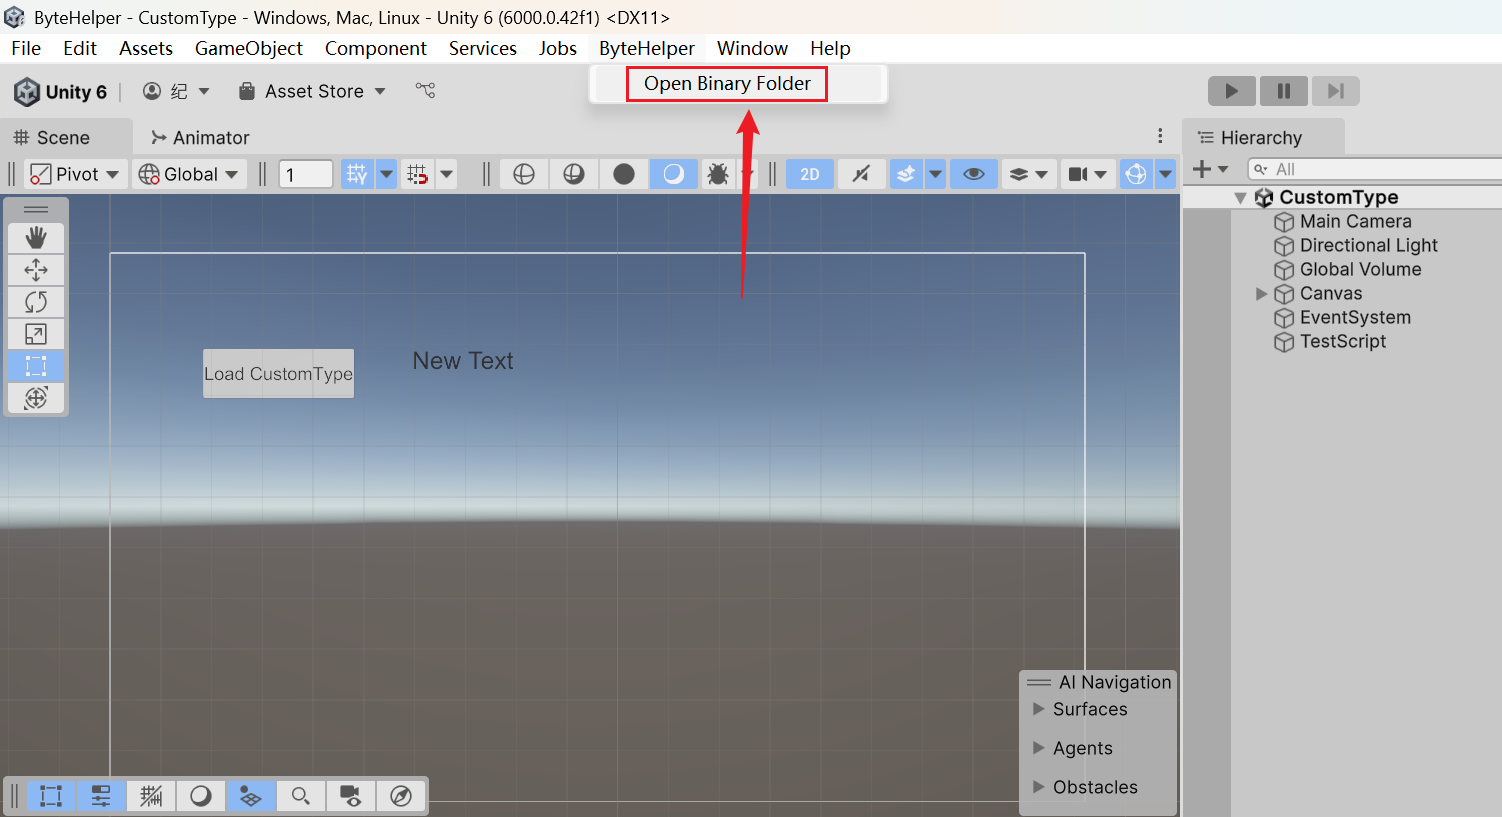Choose wireframe draw mode globe icon

pos(523,174)
